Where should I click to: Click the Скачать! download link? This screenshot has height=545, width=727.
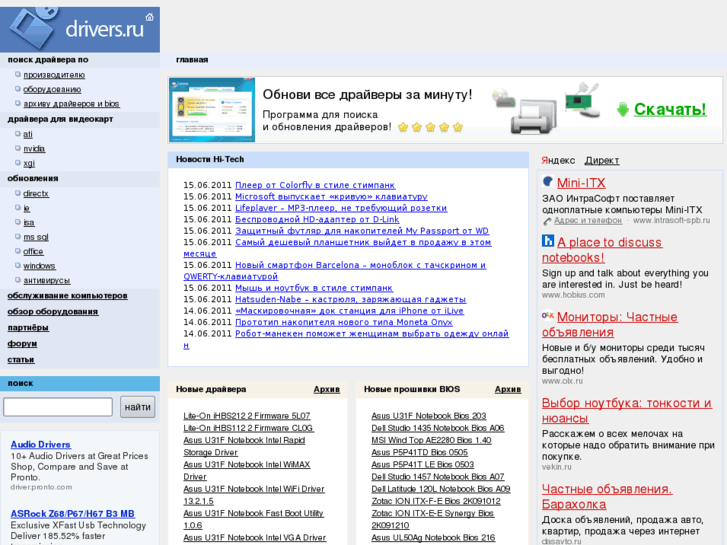670,109
